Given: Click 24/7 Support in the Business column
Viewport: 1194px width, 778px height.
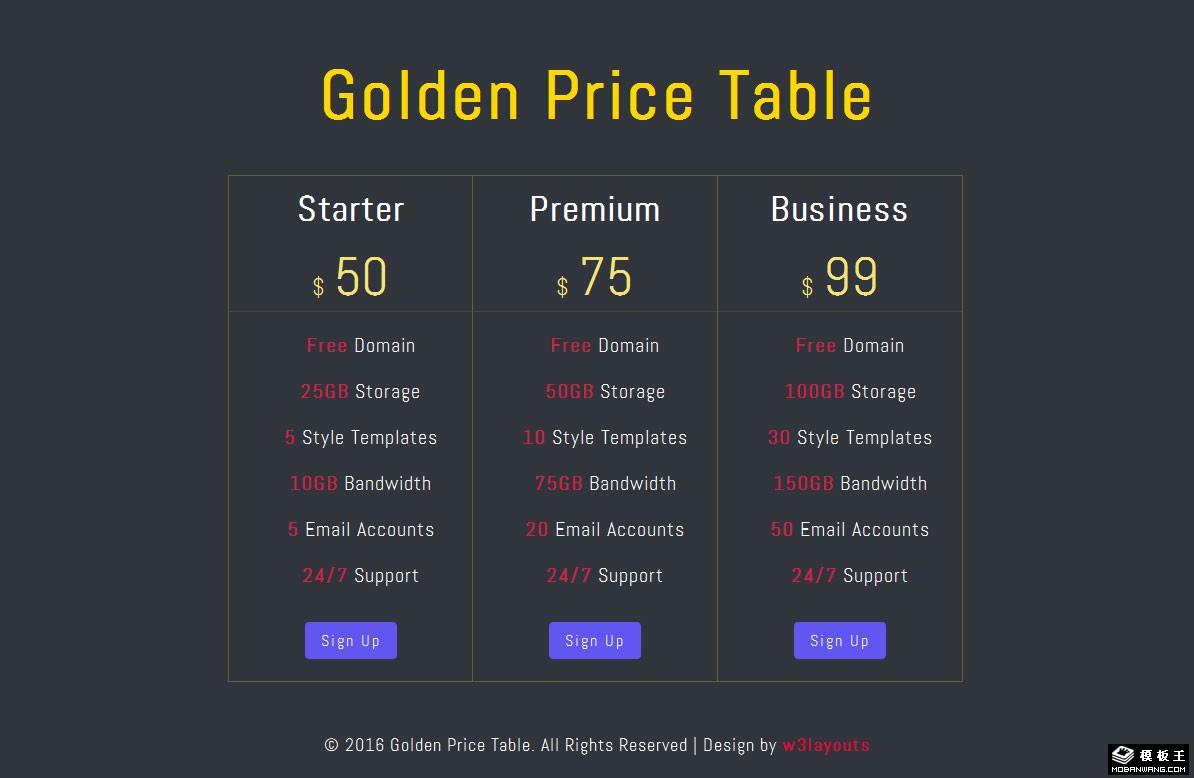Looking at the screenshot, I should [x=850, y=575].
